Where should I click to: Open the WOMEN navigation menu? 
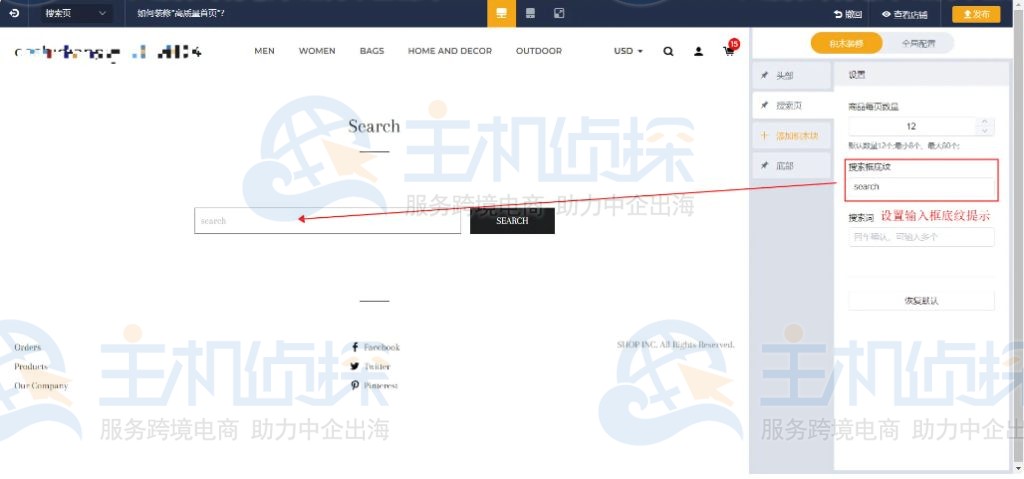317,51
